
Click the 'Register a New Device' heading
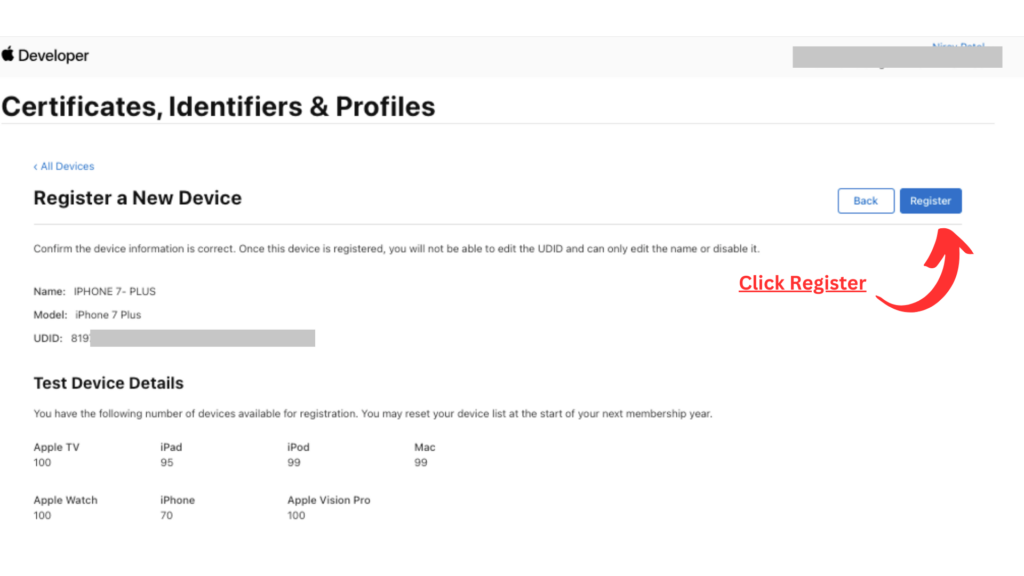pos(137,198)
